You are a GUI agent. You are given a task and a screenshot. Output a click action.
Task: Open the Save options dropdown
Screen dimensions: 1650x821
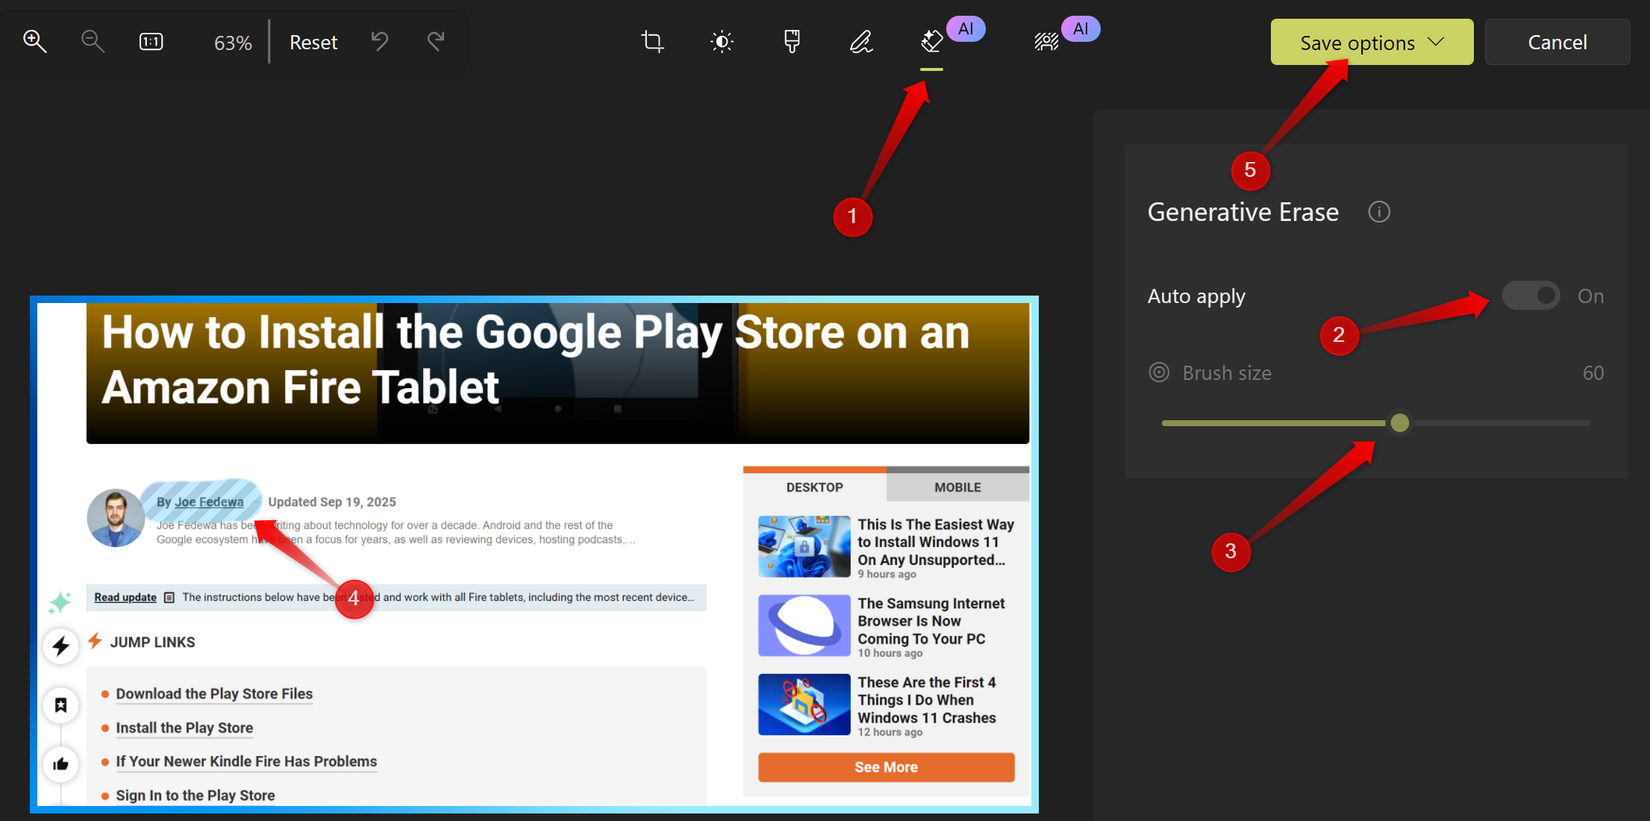[x=1371, y=42]
